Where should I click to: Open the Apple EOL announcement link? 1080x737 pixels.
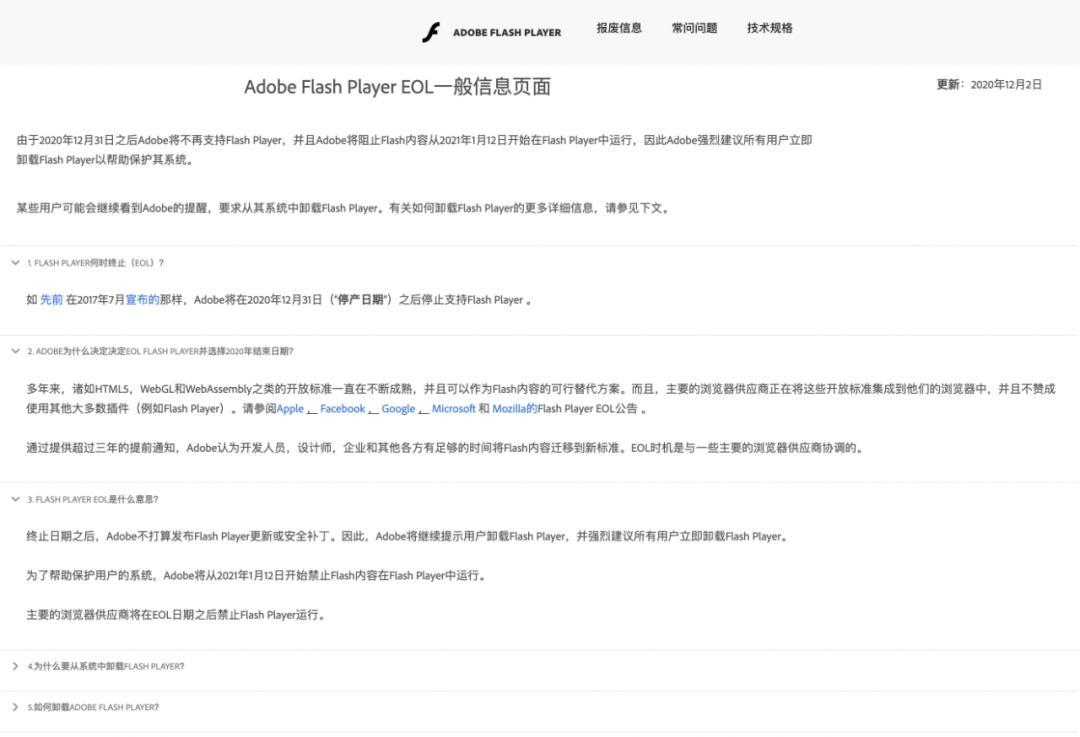pos(290,409)
